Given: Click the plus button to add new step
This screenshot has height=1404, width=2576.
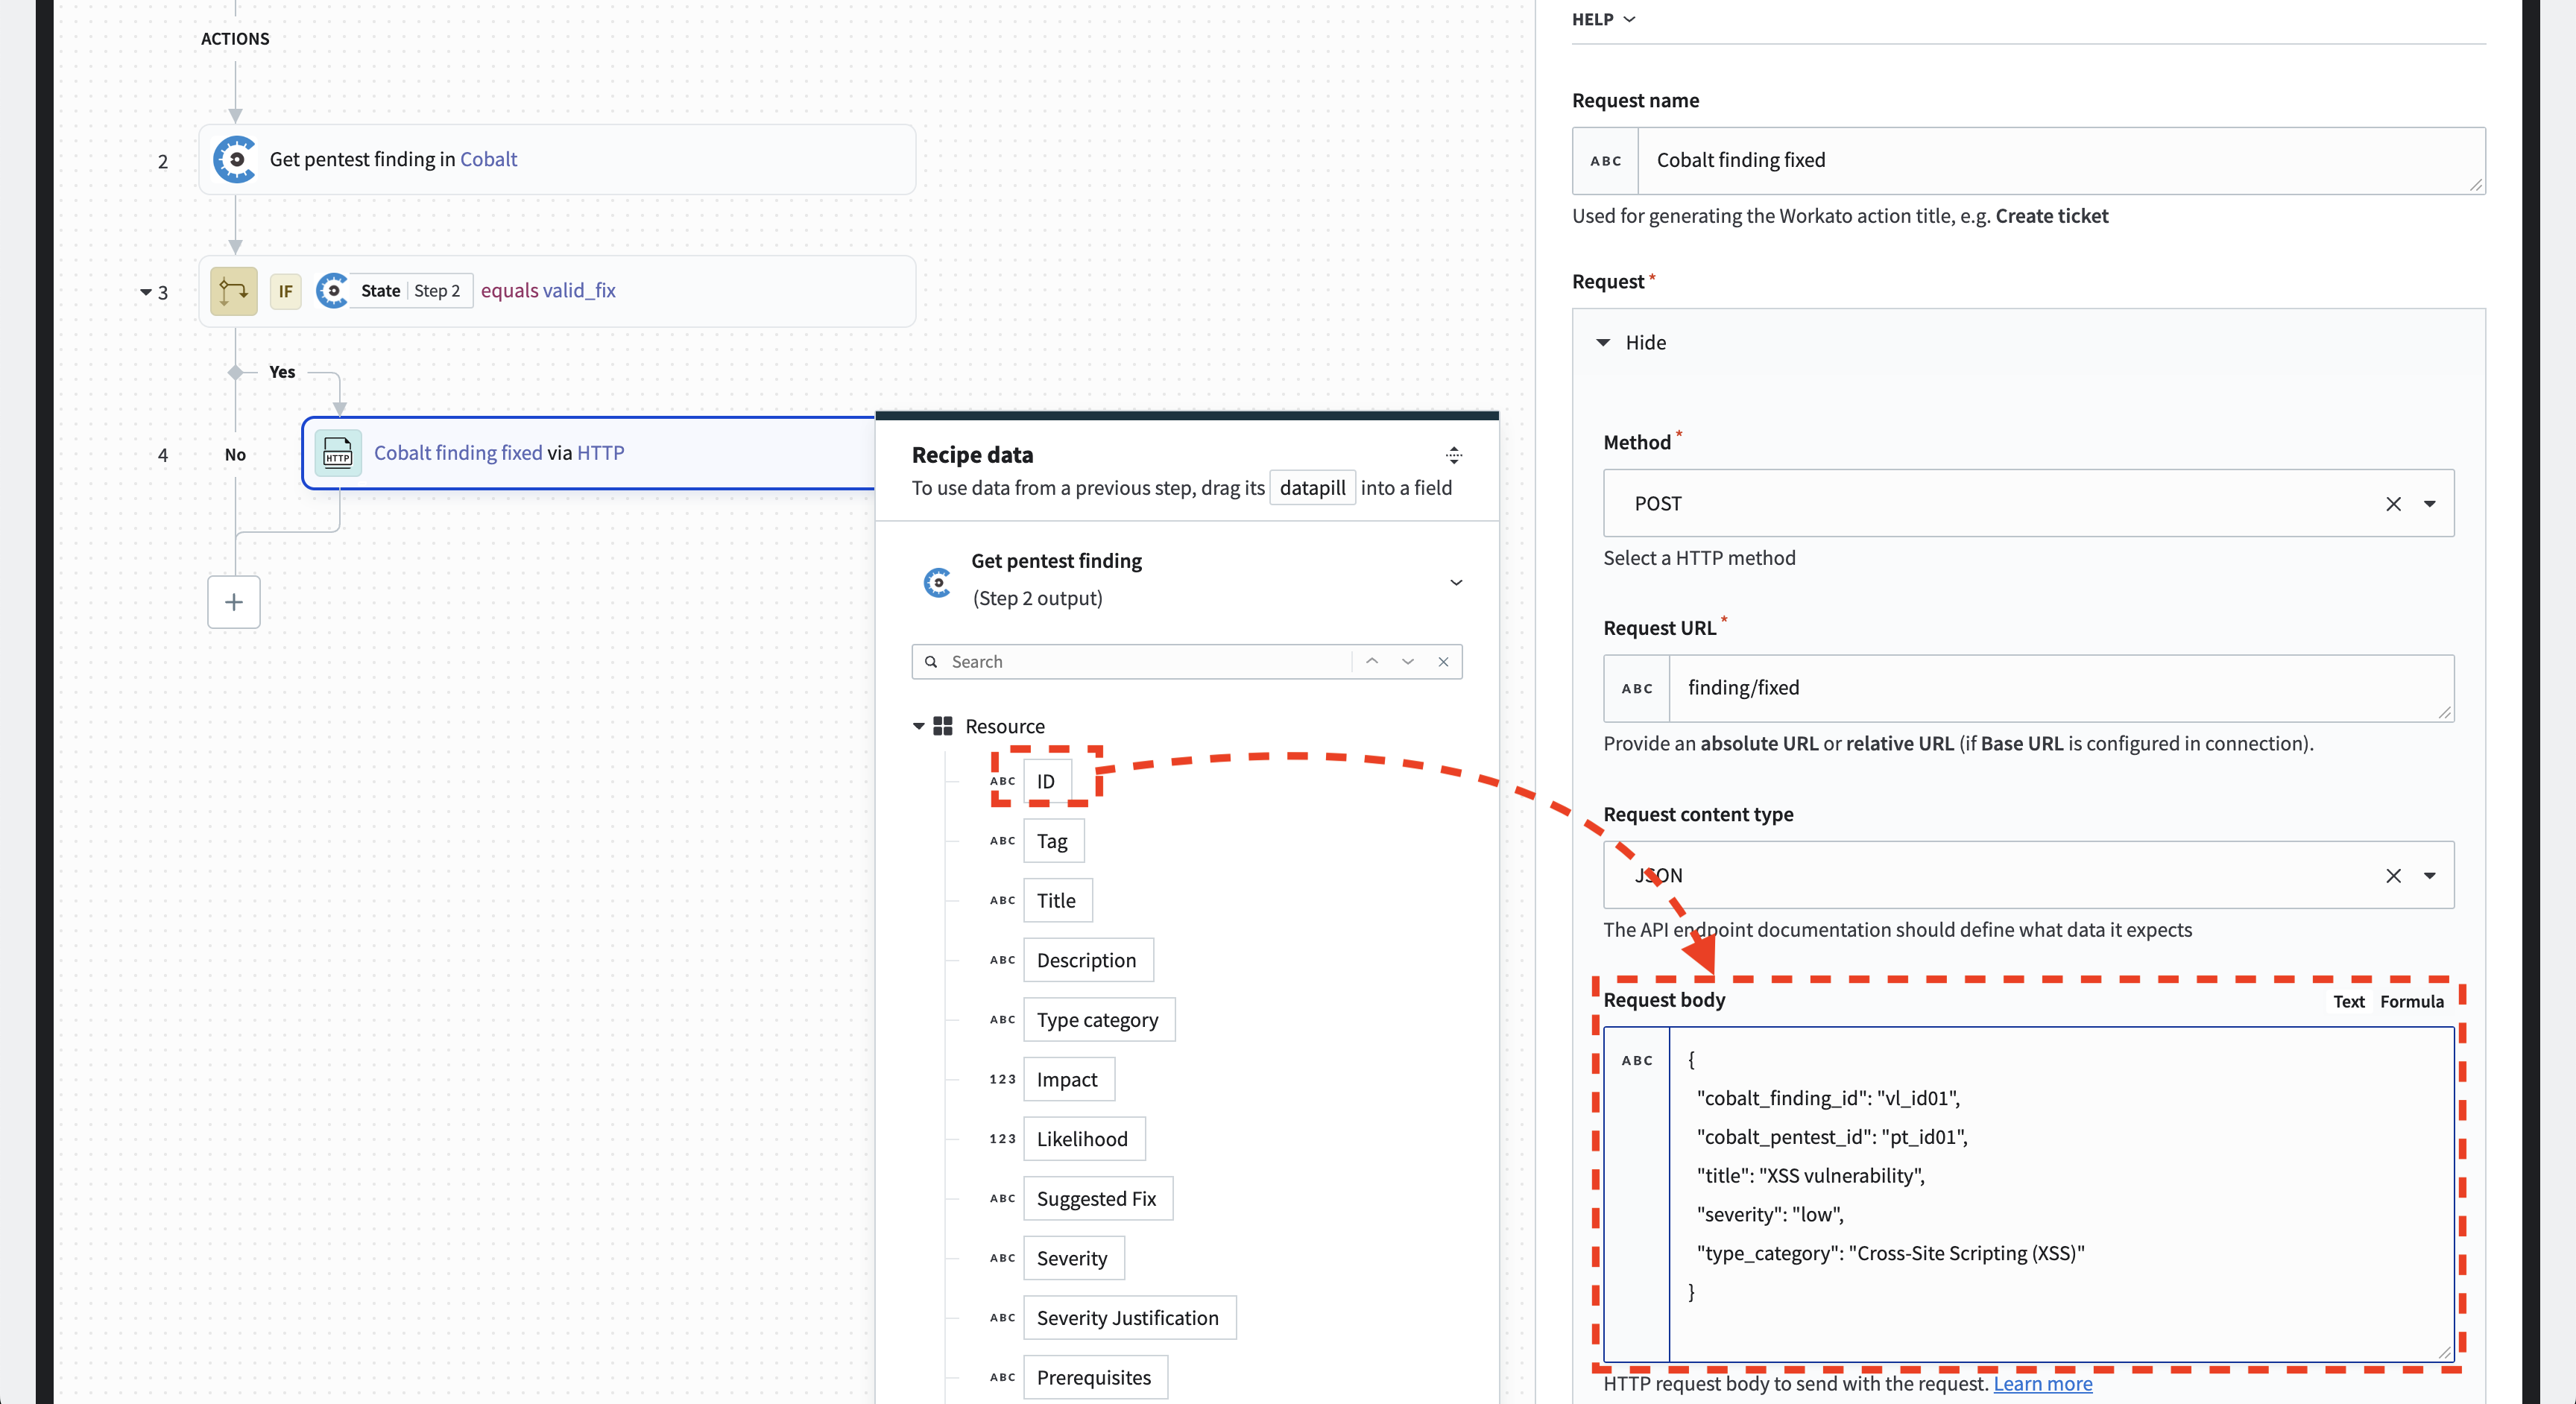Looking at the screenshot, I should (x=233, y=601).
